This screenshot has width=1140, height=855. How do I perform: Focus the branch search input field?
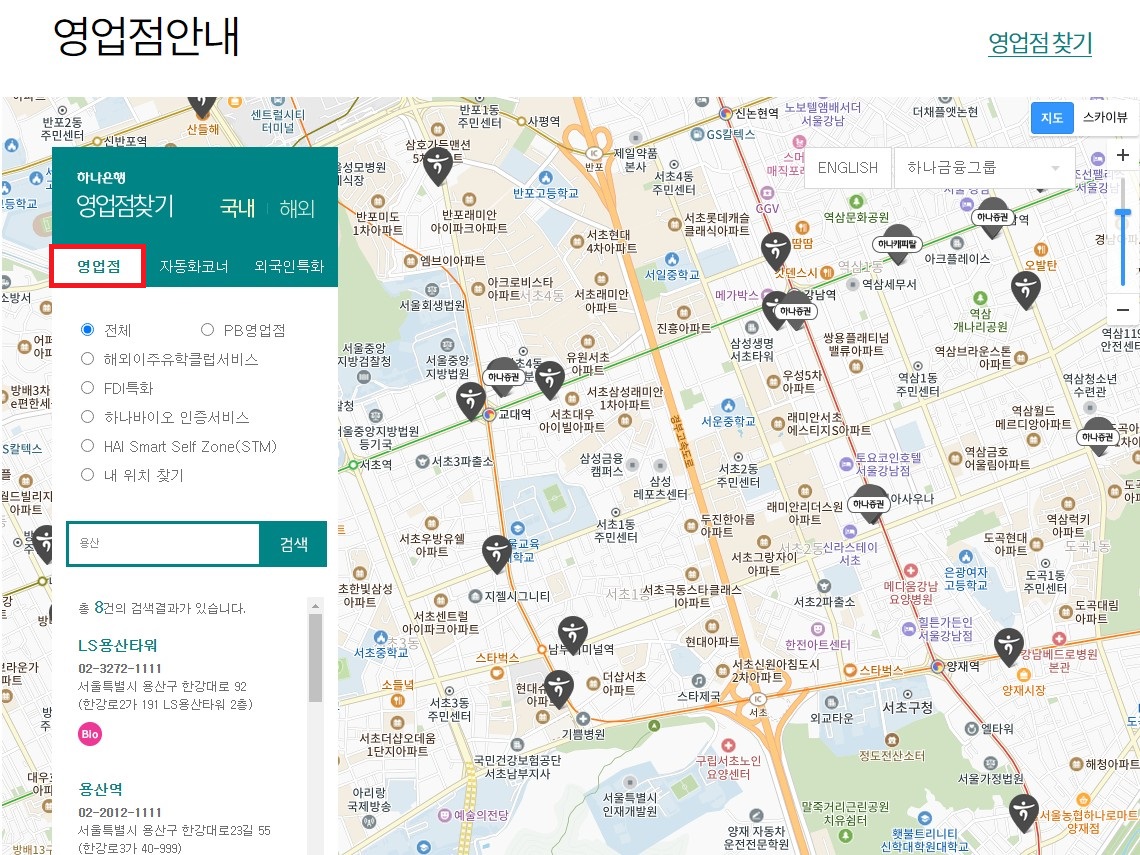coord(164,544)
